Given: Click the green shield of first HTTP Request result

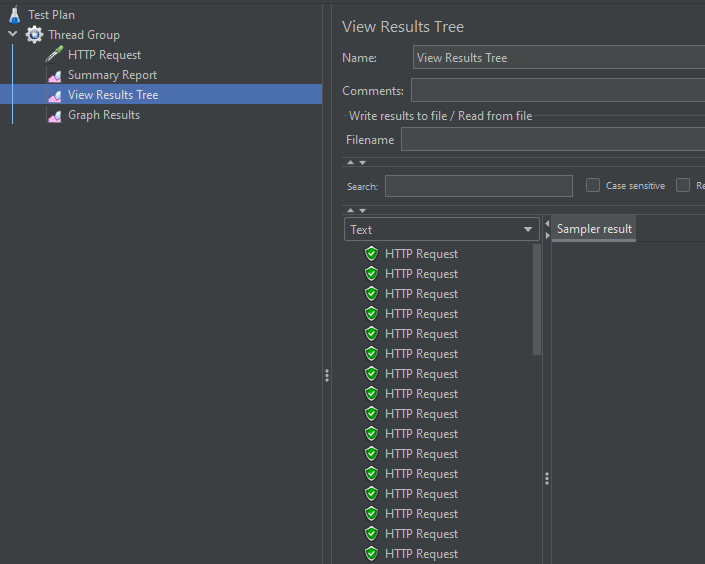Looking at the screenshot, I should click(x=371, y=254).
